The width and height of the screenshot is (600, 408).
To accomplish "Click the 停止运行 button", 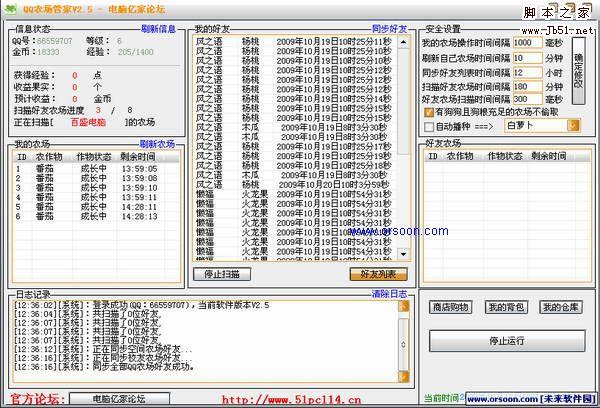I will pos(507,341).
